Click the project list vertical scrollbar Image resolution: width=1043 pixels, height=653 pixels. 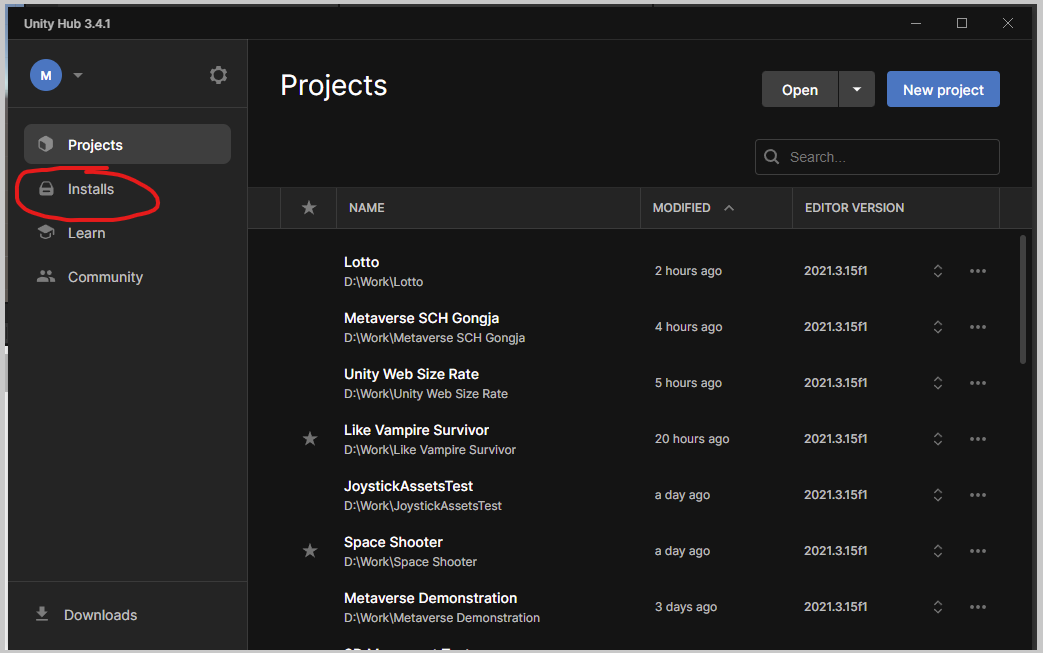[x=1022, y=299]
